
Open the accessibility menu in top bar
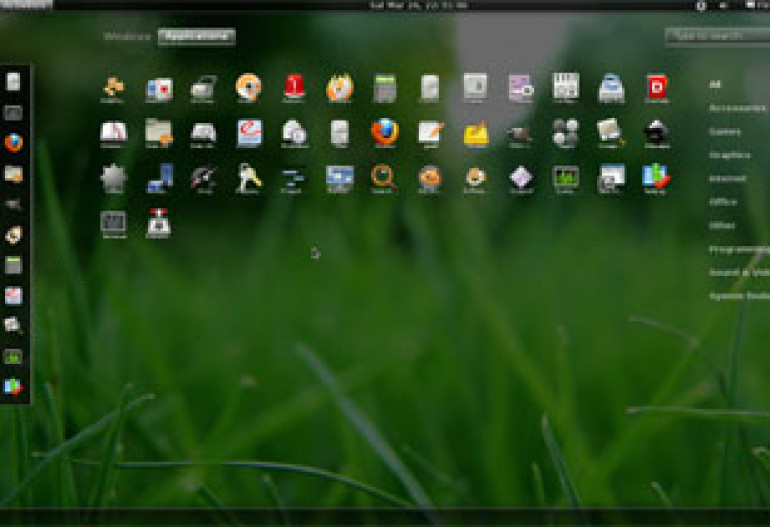(x=701, y=5)
